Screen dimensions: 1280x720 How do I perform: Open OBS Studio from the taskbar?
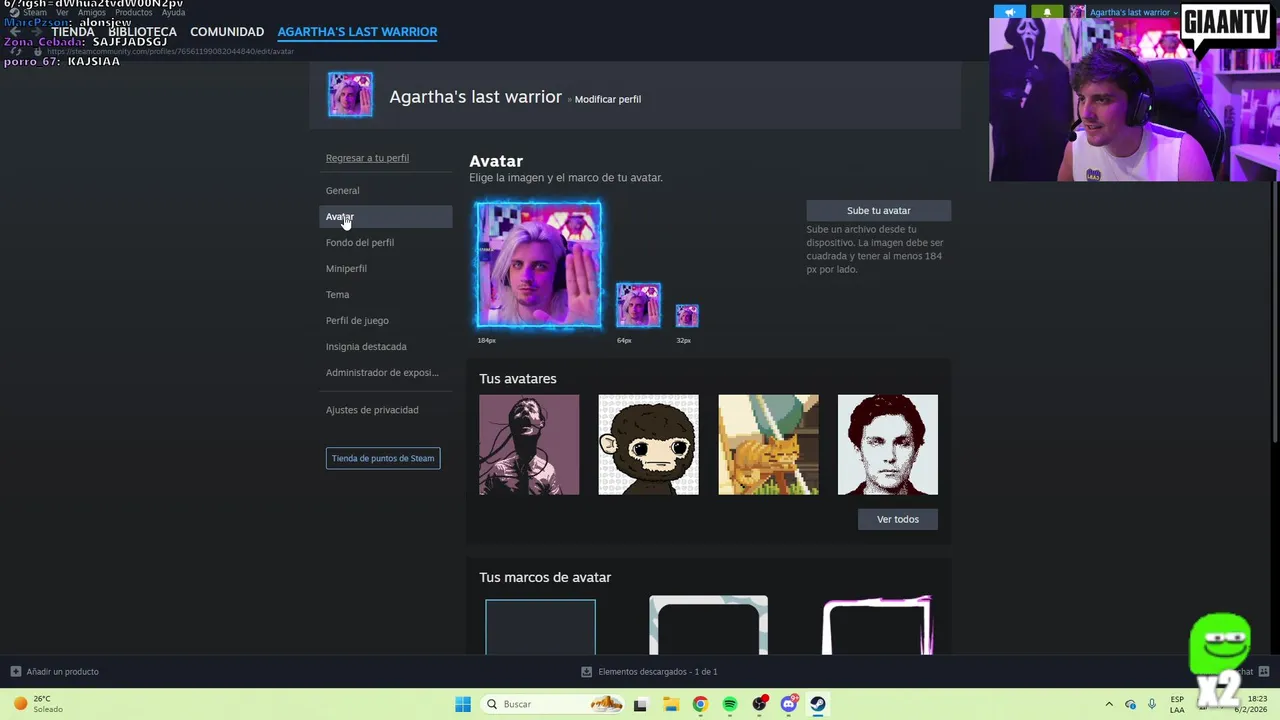point(760,704)
